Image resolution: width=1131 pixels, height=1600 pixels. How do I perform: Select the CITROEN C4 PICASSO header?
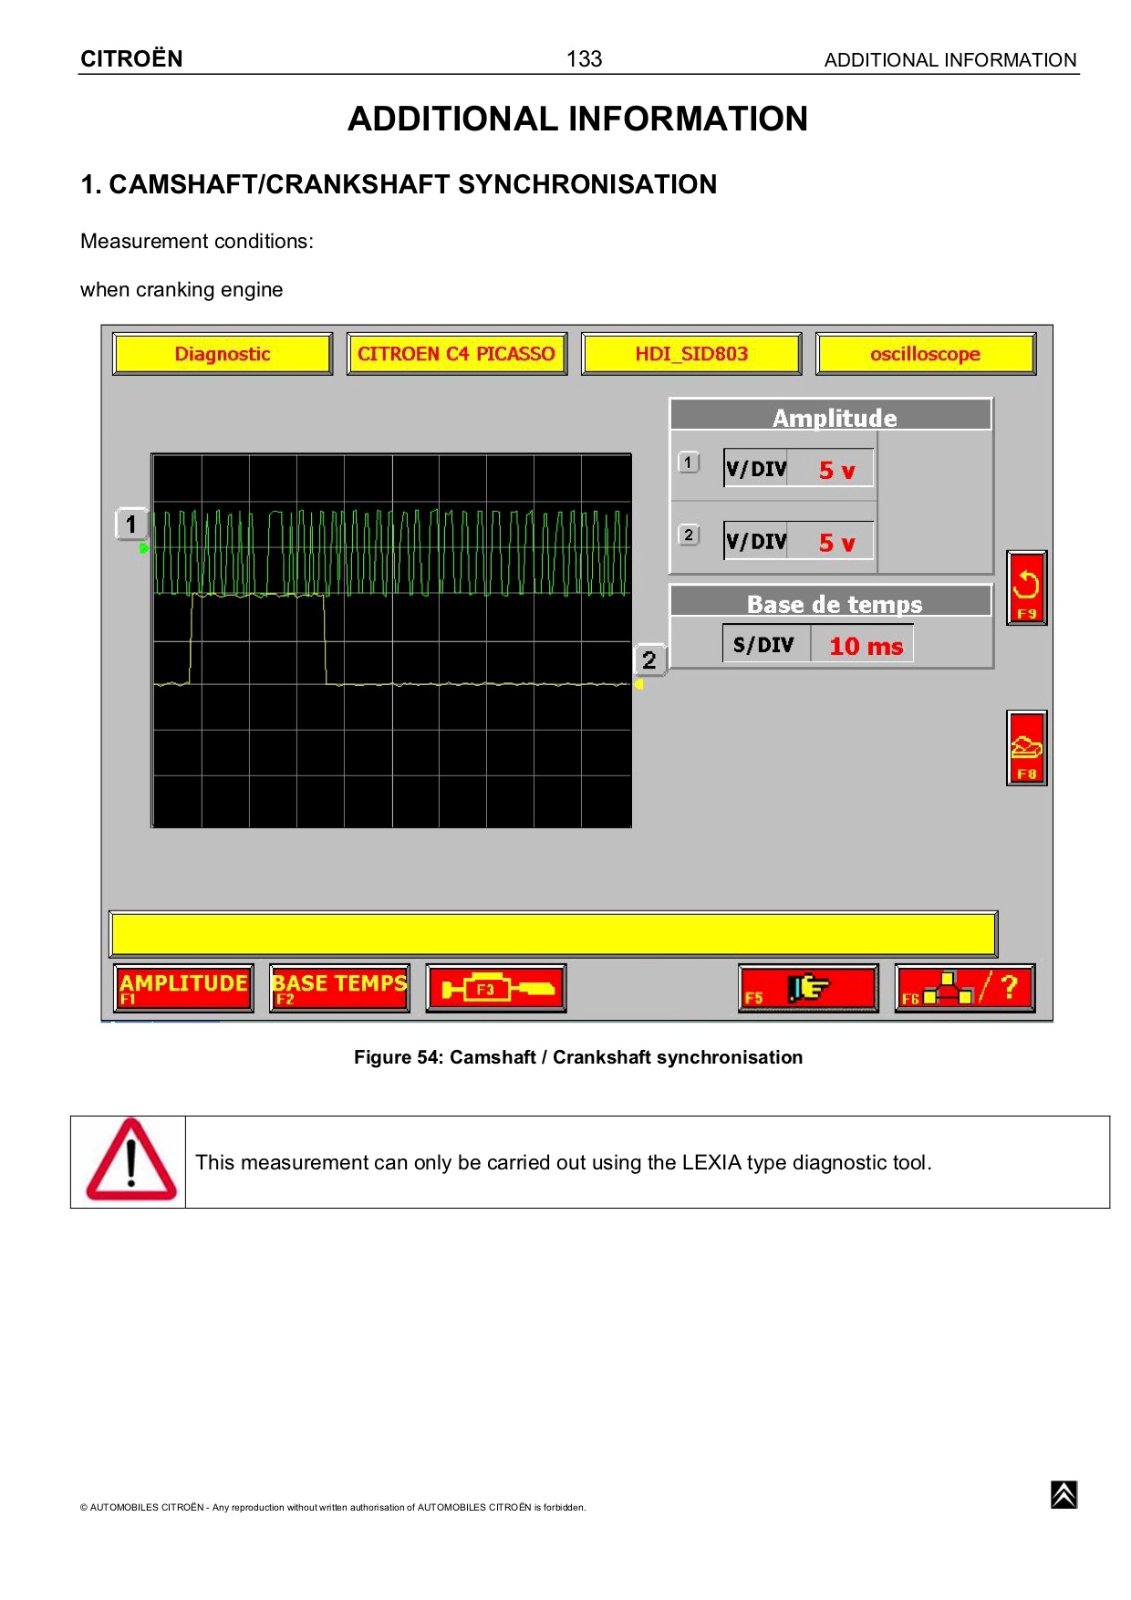click(456, 354)
